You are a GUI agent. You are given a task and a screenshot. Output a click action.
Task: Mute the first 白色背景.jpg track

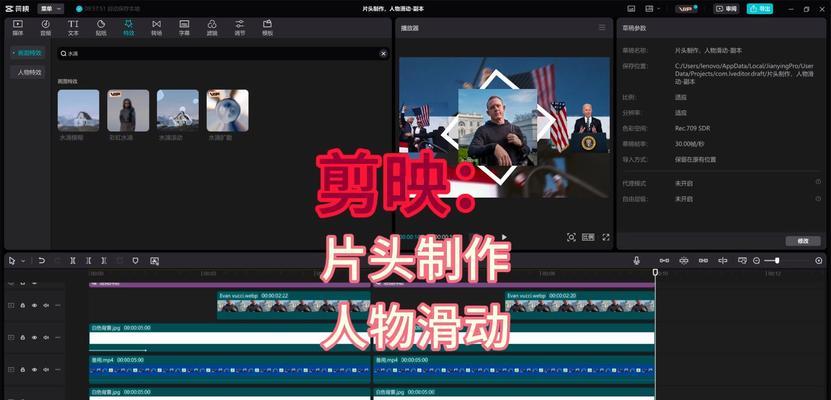(46, 337)
